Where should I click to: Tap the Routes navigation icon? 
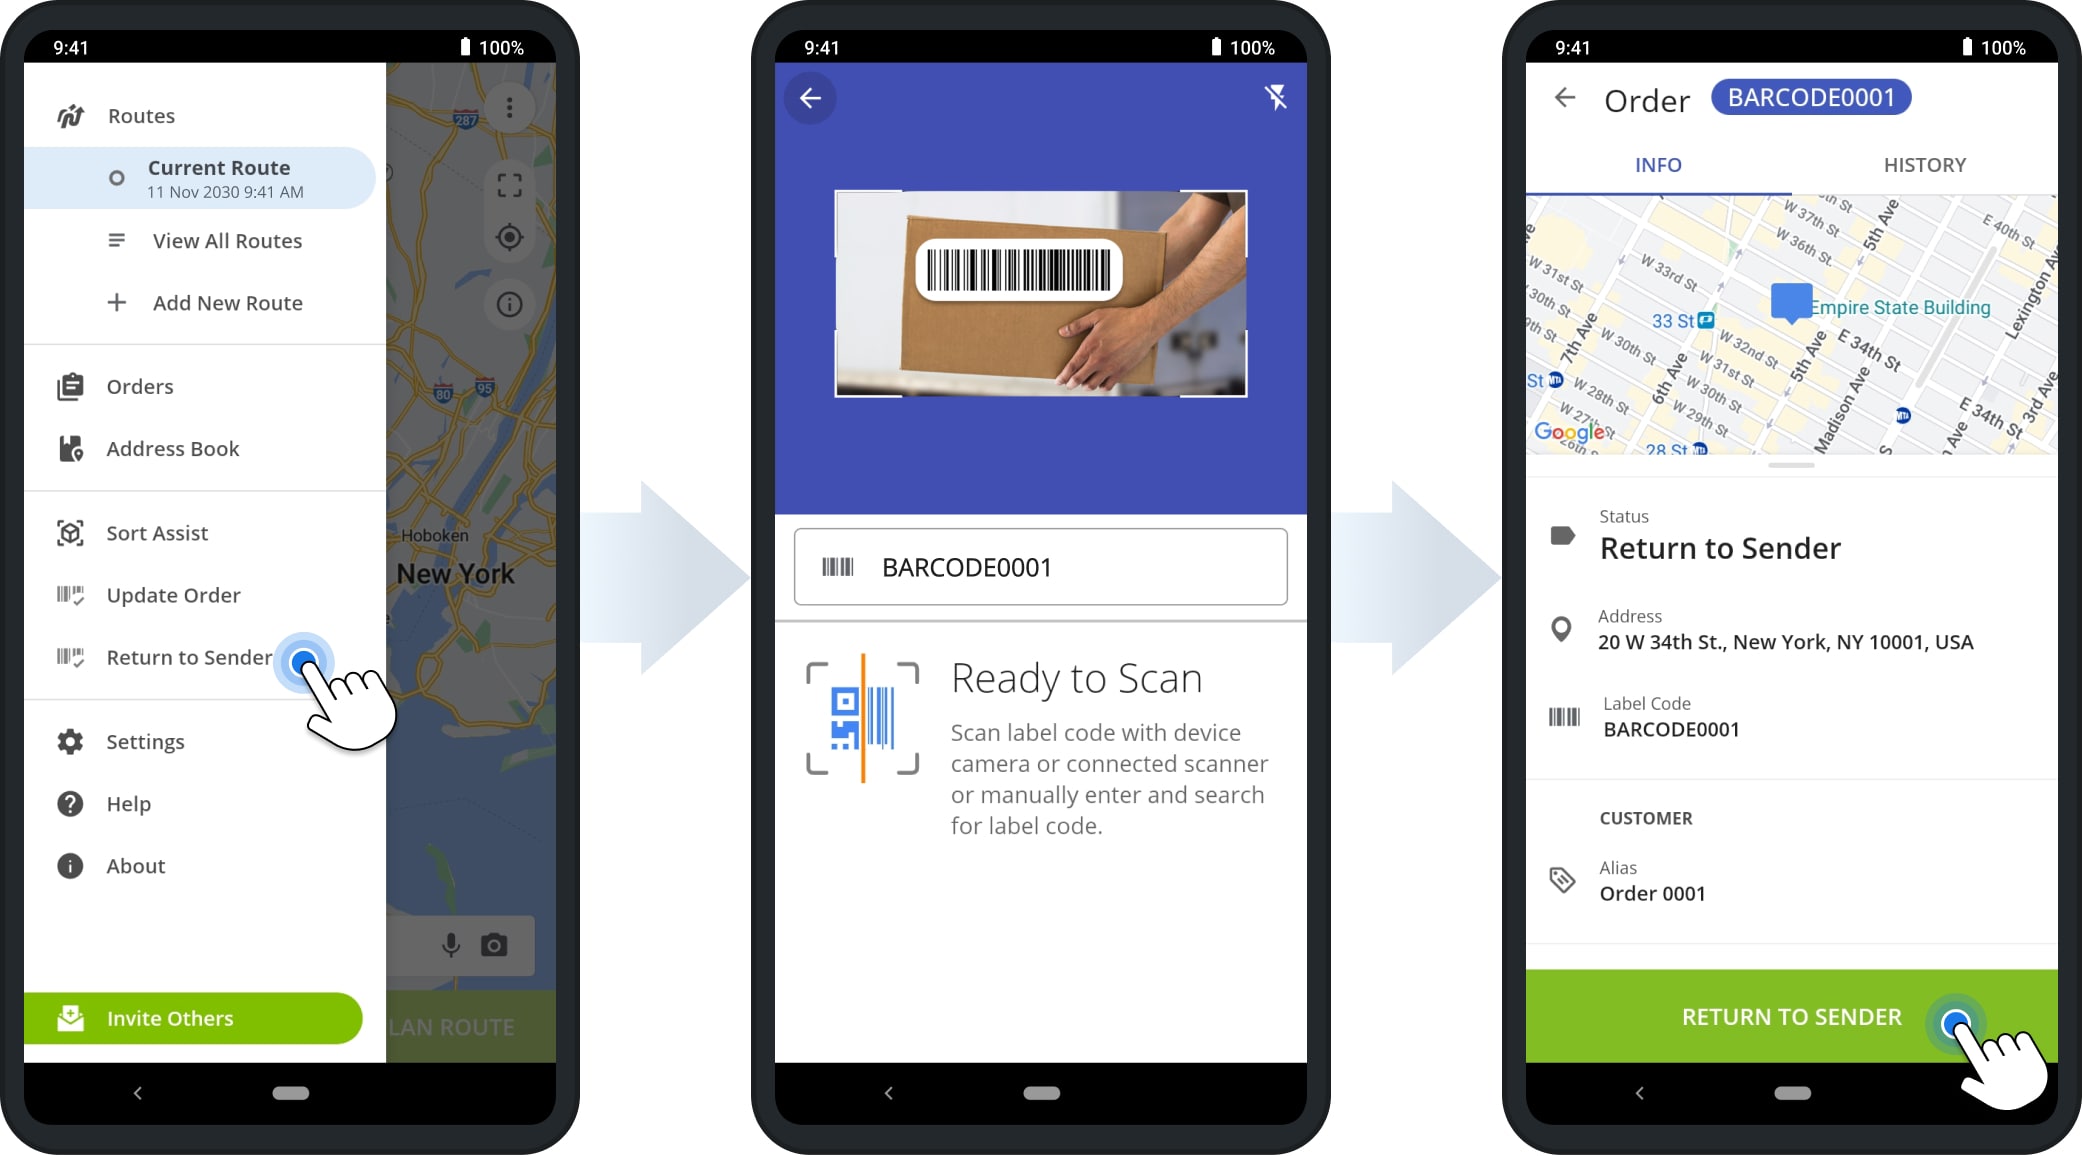pyautogui.click(x=71, y=115)
